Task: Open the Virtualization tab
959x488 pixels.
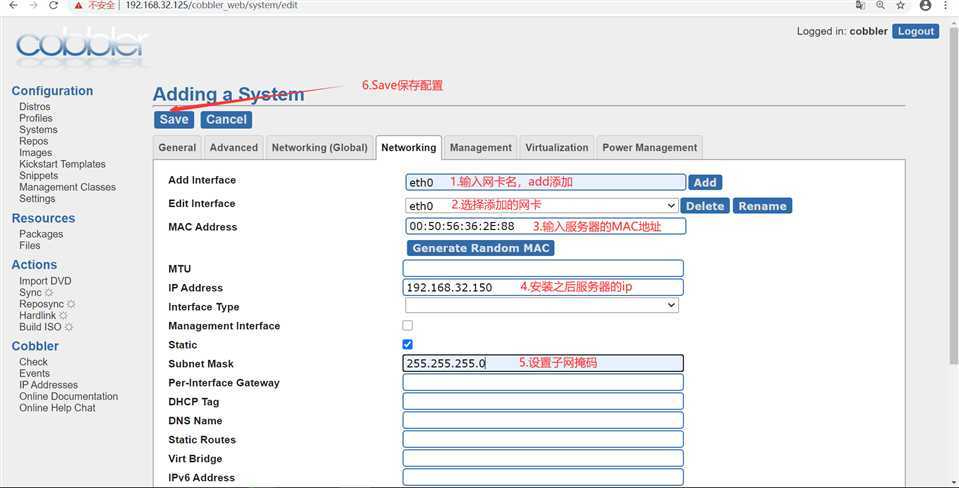Action: click(557, 147)
